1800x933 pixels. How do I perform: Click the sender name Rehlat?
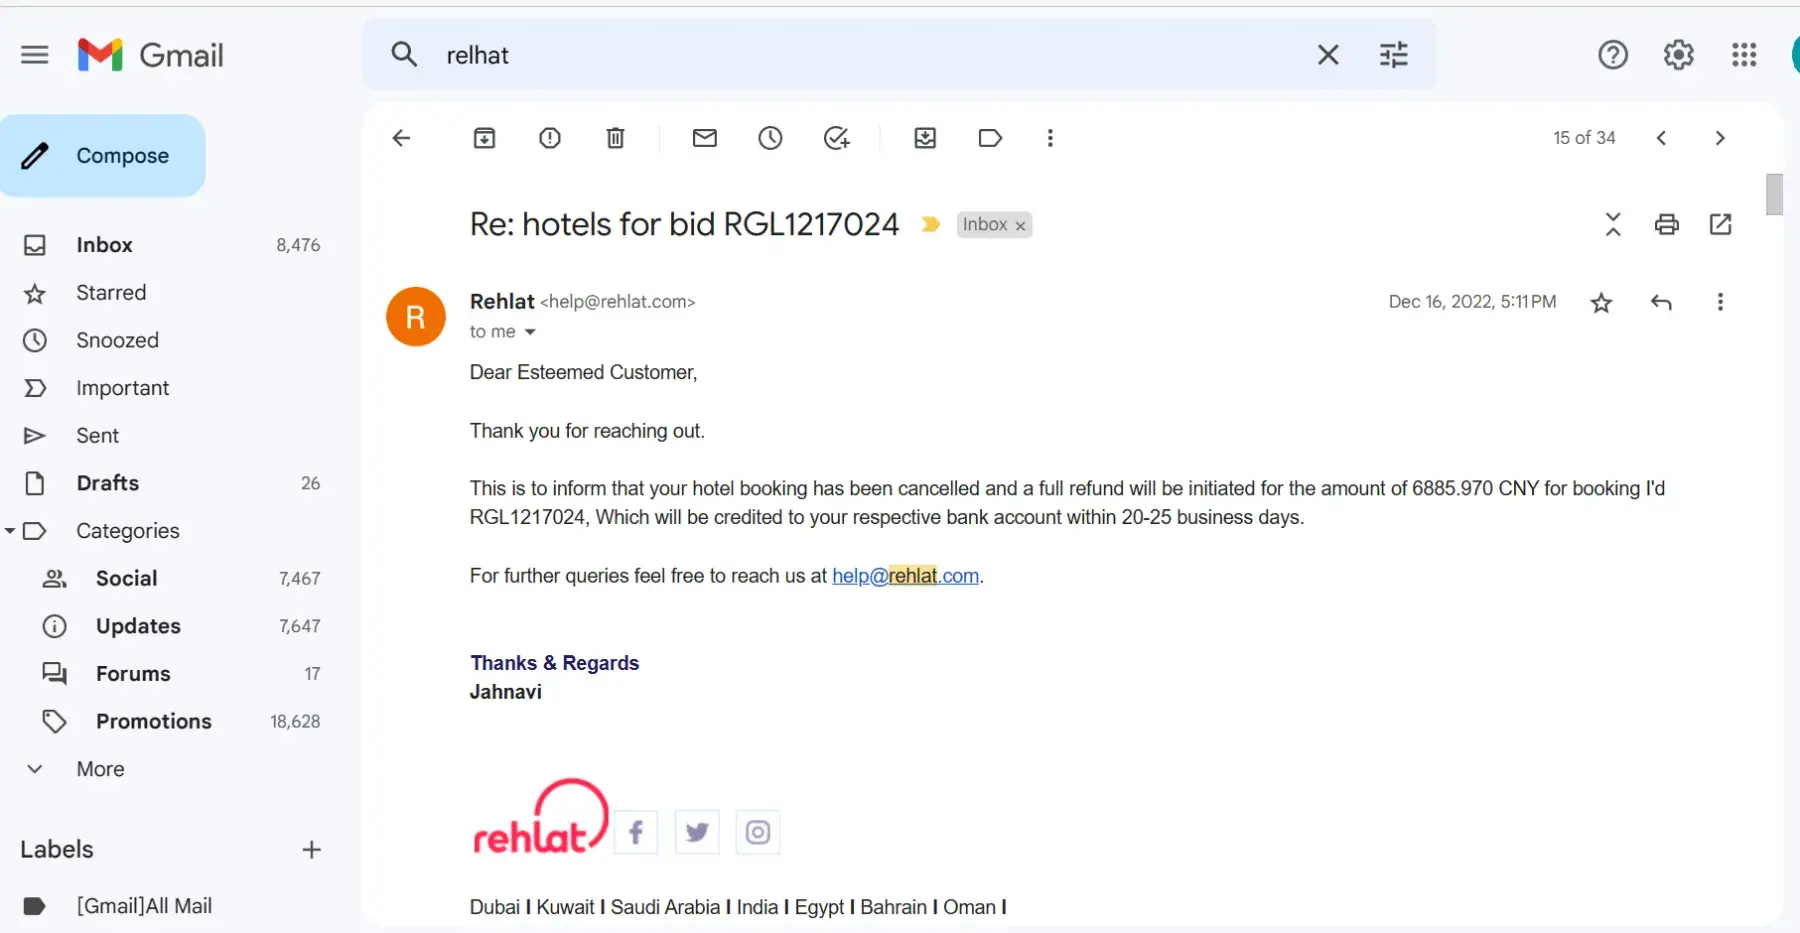(502, 301)
